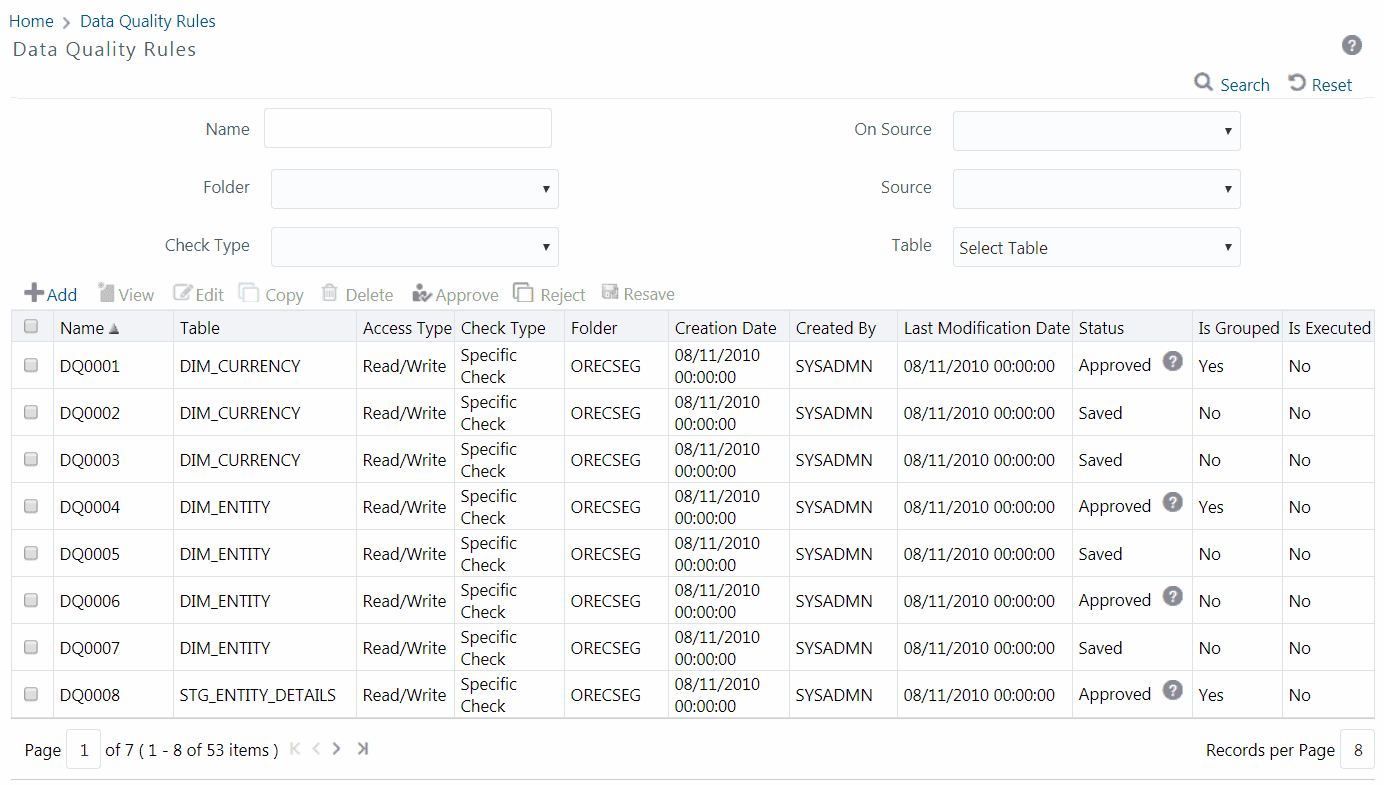Check the box for rule DQ0007
This screenshot has height=785, width=1384.
(31, 647)
